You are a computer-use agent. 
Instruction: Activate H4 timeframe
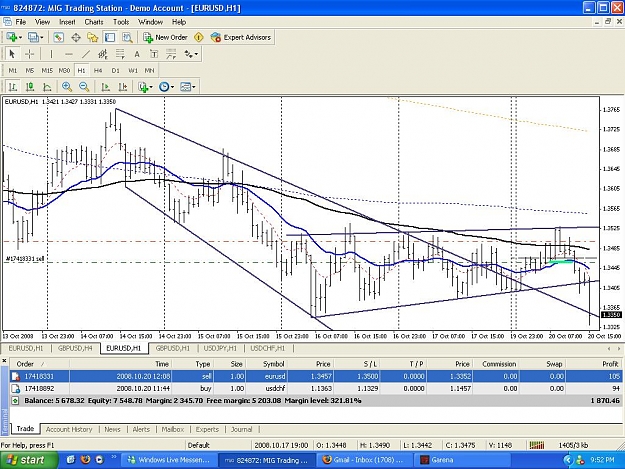click(98, 71)
